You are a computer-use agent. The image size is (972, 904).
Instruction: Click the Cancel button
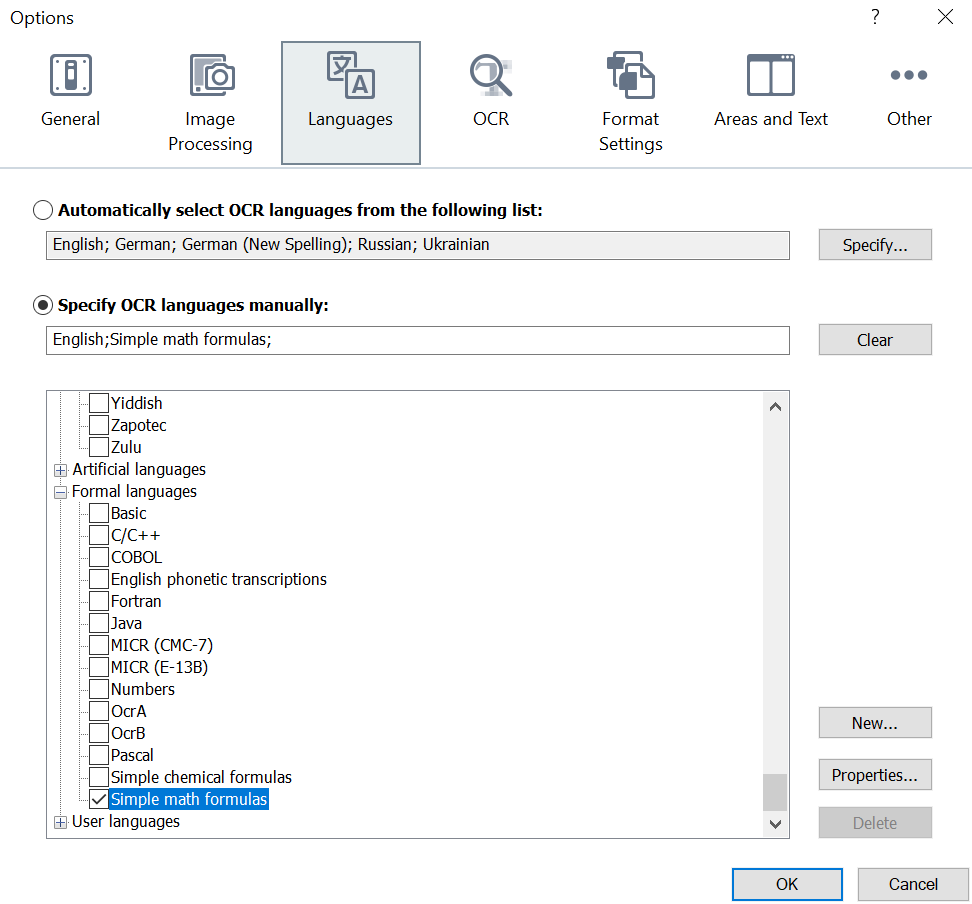(x=913, y=884)
